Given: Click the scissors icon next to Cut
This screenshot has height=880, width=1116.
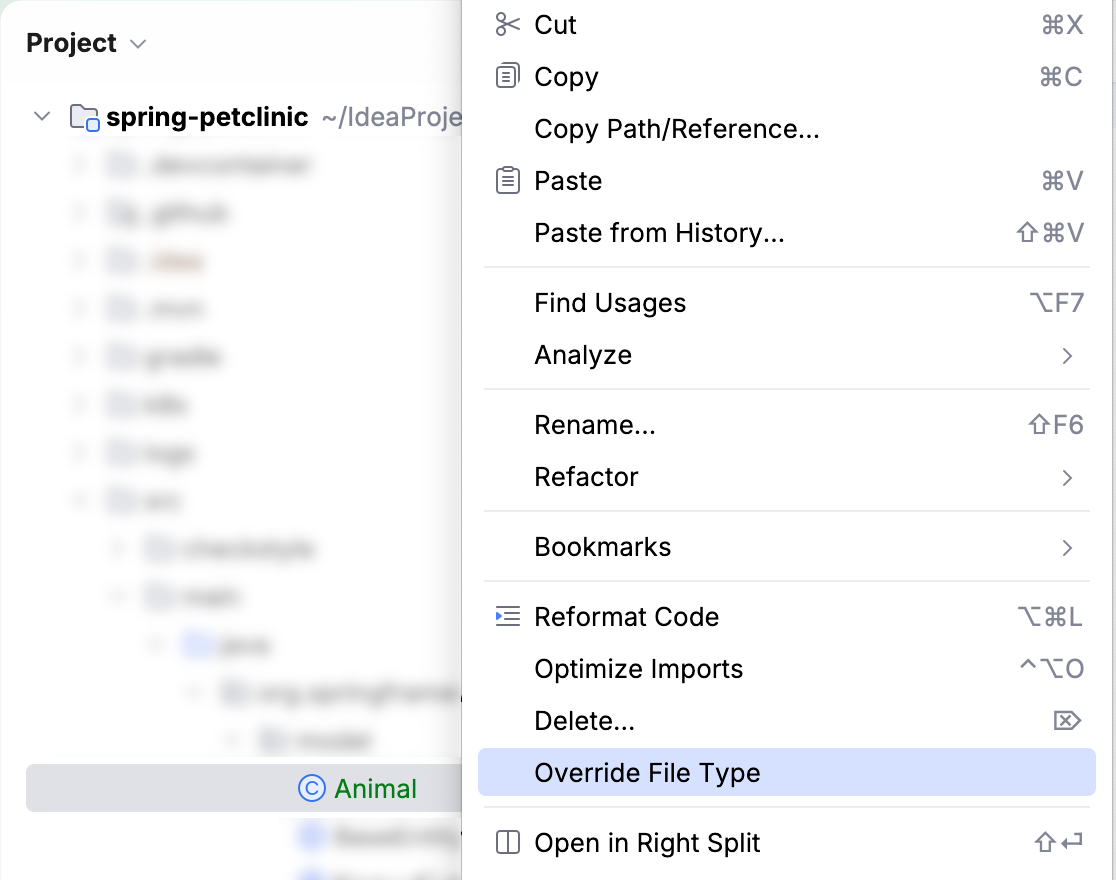Looking at the screenshot, I should (x=508, y=24).
